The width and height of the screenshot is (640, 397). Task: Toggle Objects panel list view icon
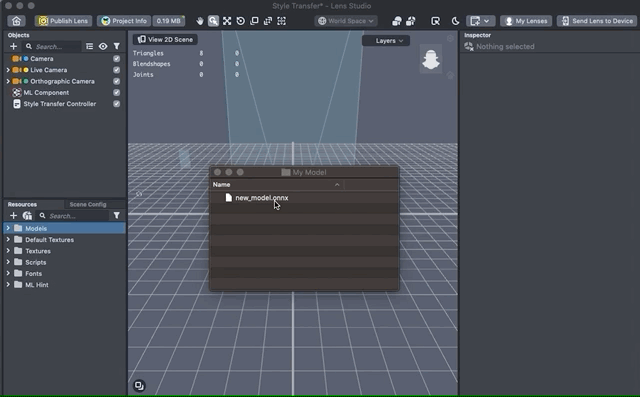click(89, 47)
